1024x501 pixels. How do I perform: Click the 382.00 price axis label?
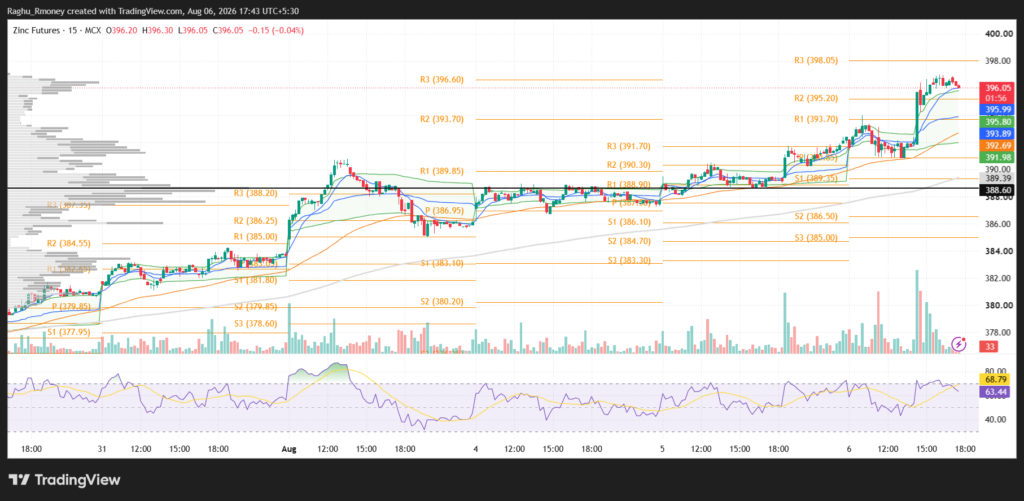point(997,278)
